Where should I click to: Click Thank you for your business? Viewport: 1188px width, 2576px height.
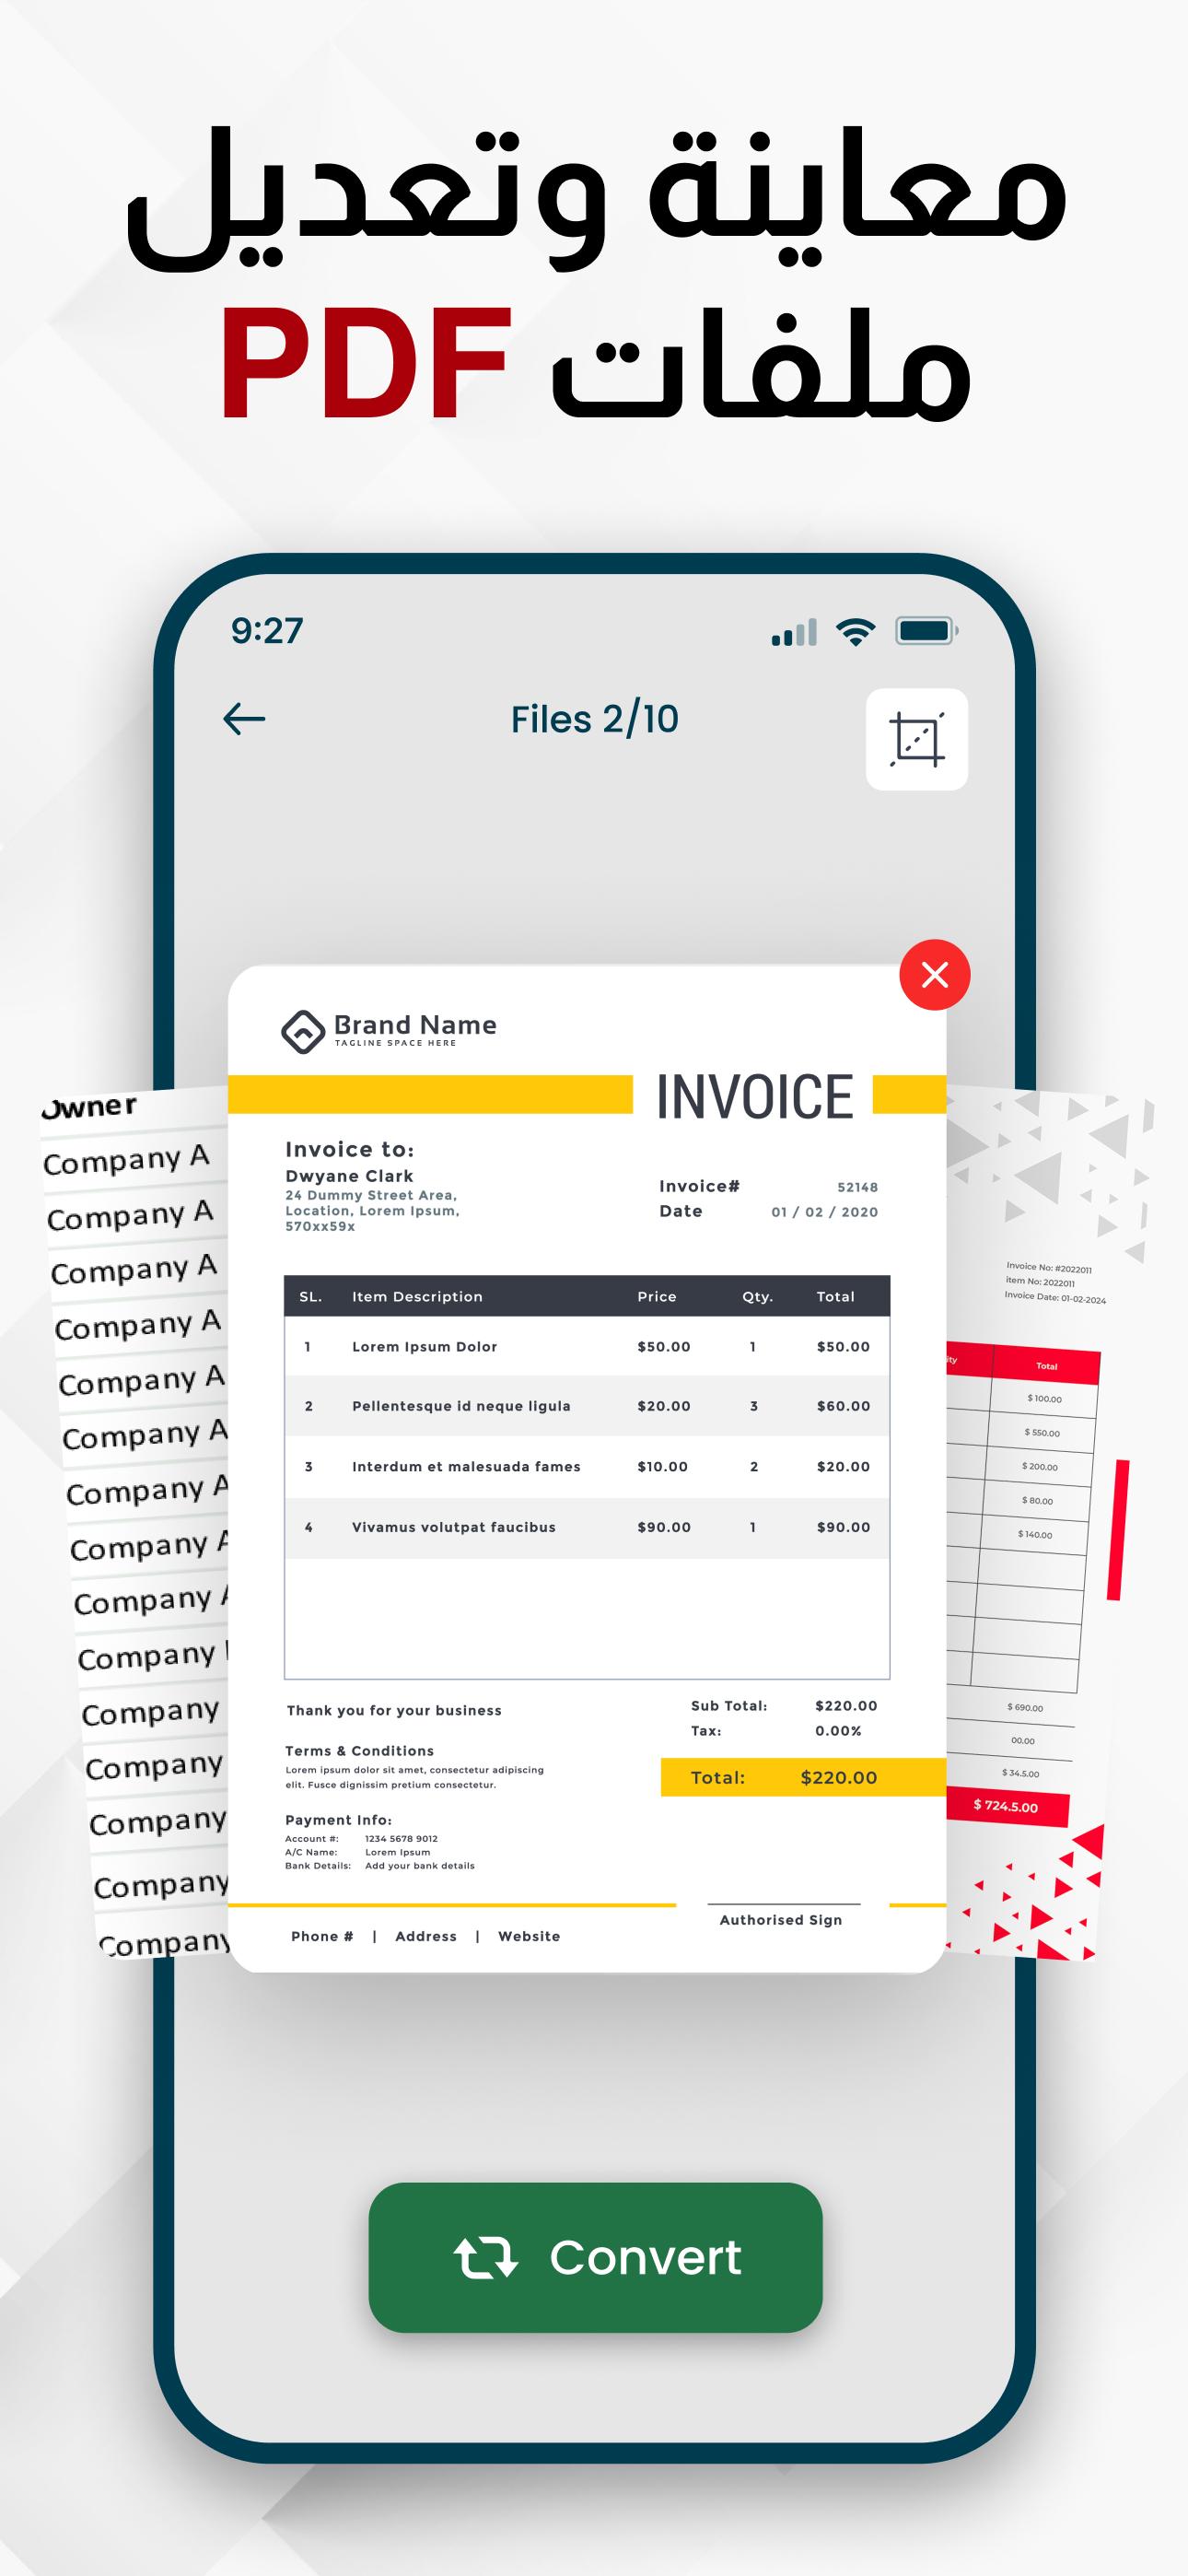[394, 1711]
